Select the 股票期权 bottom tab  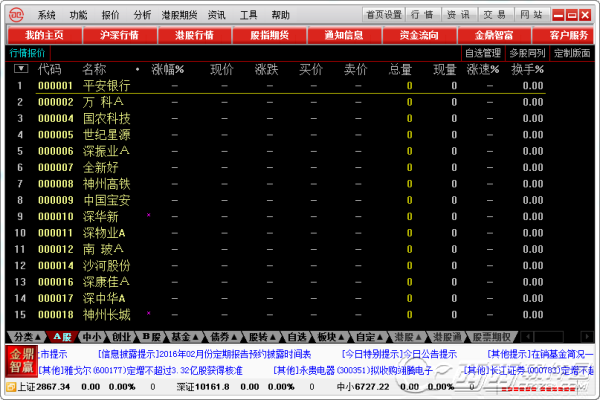coord(491,337)
